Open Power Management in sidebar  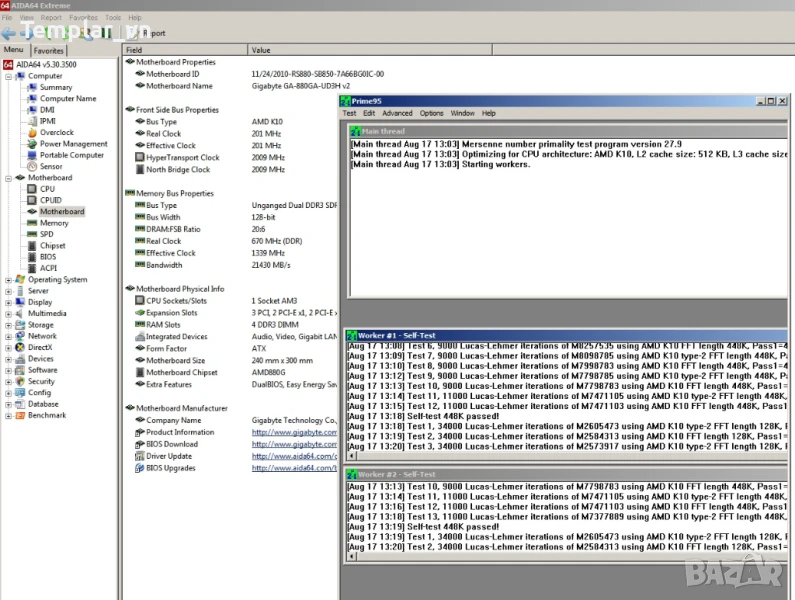[73, 144]
